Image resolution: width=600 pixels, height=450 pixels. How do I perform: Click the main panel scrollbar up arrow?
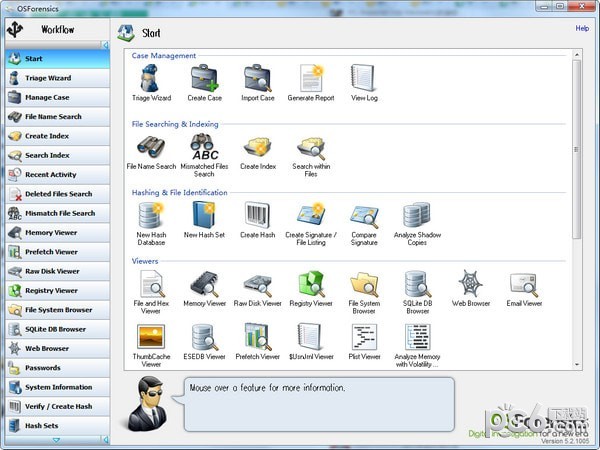(577, 55)
